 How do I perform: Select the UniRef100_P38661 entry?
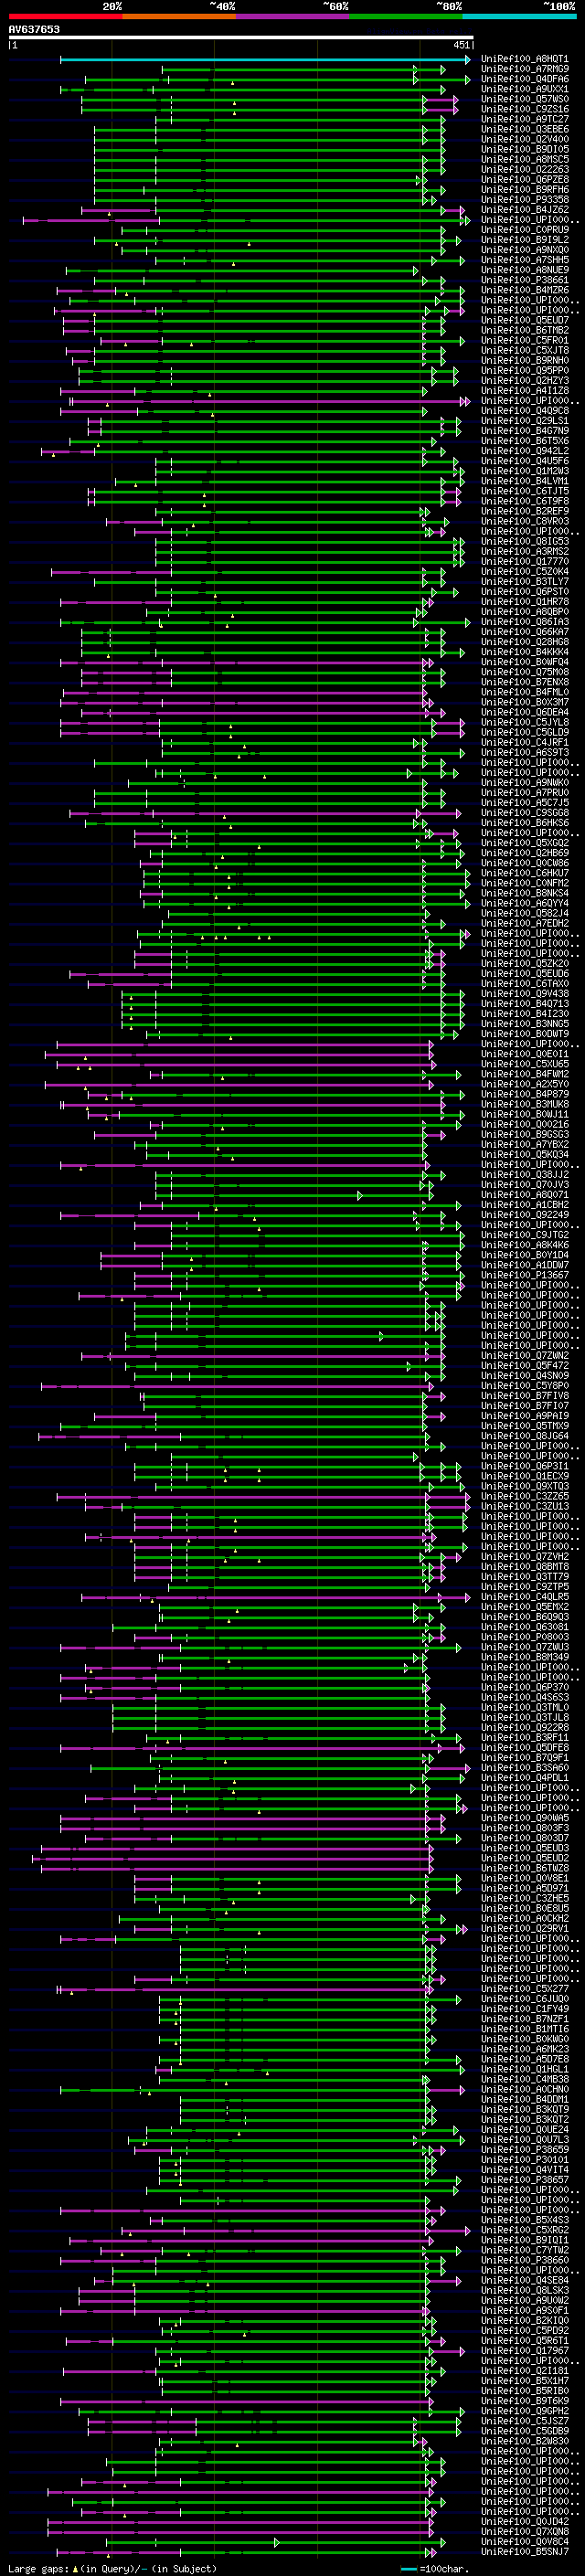click(525, 280)
